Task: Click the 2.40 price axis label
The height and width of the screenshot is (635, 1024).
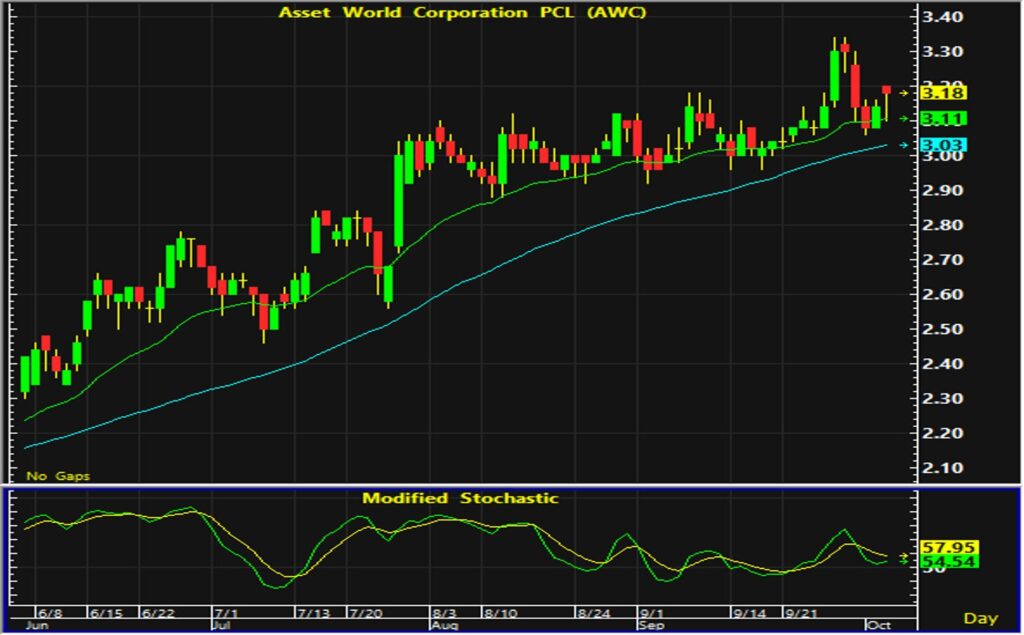Action: pyautogui.click(x=941, y=364)
